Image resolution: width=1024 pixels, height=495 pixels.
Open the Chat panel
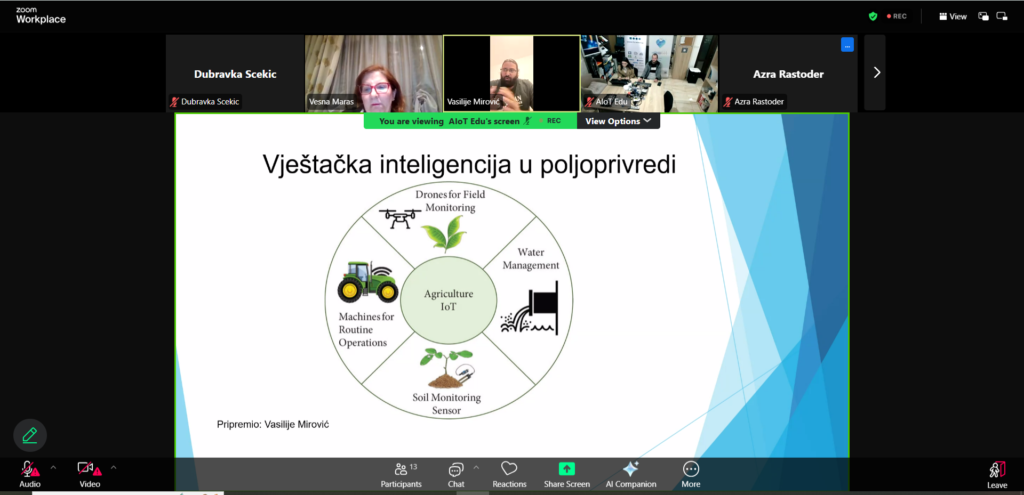pos(456,473)
